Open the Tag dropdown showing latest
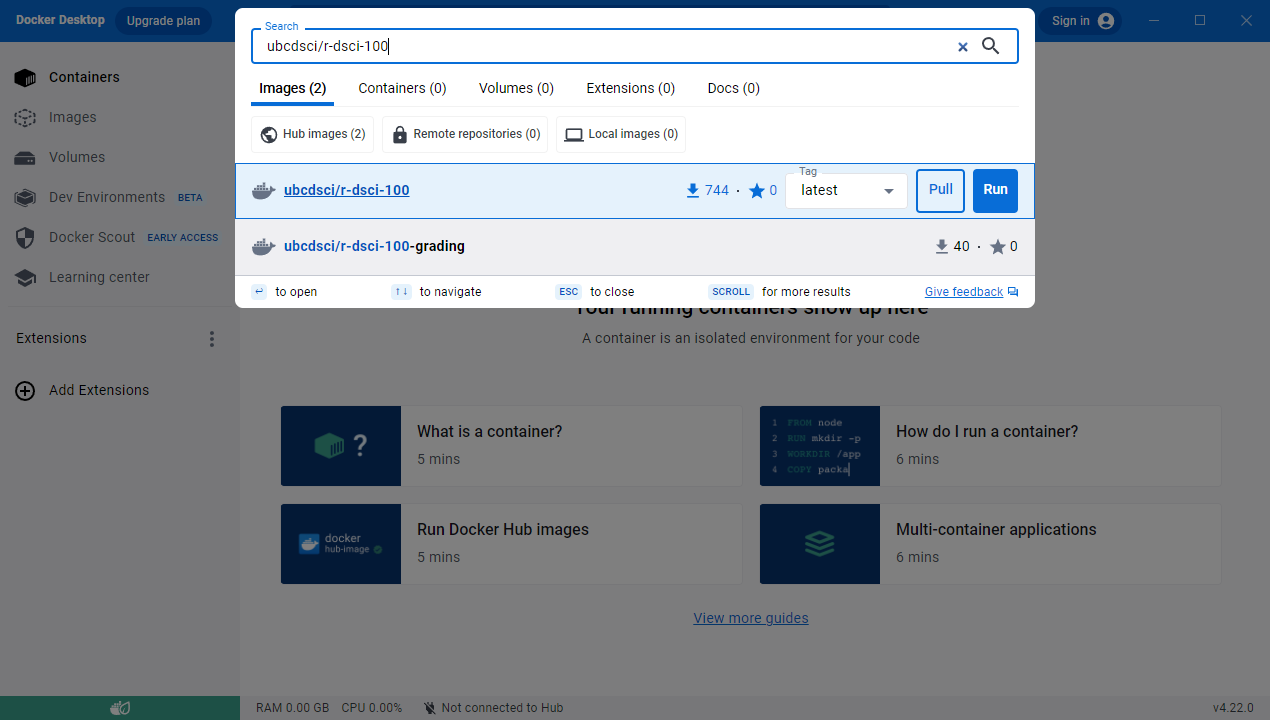Screen dimensions: 1270x720 846,191
